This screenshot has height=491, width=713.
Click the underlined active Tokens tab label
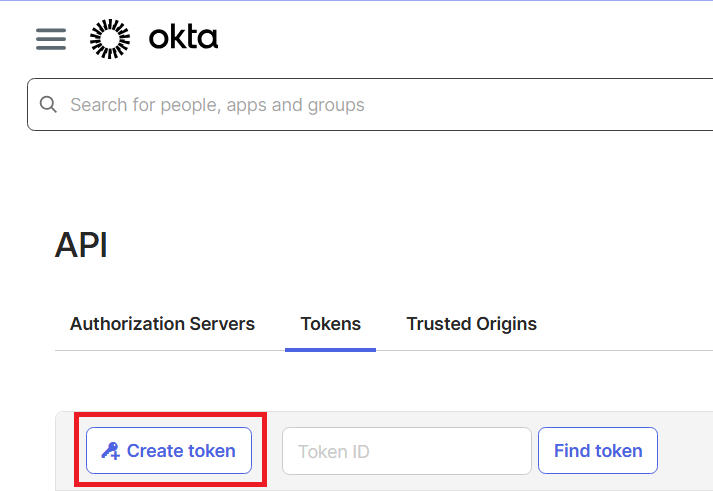(x=330, y=324)
